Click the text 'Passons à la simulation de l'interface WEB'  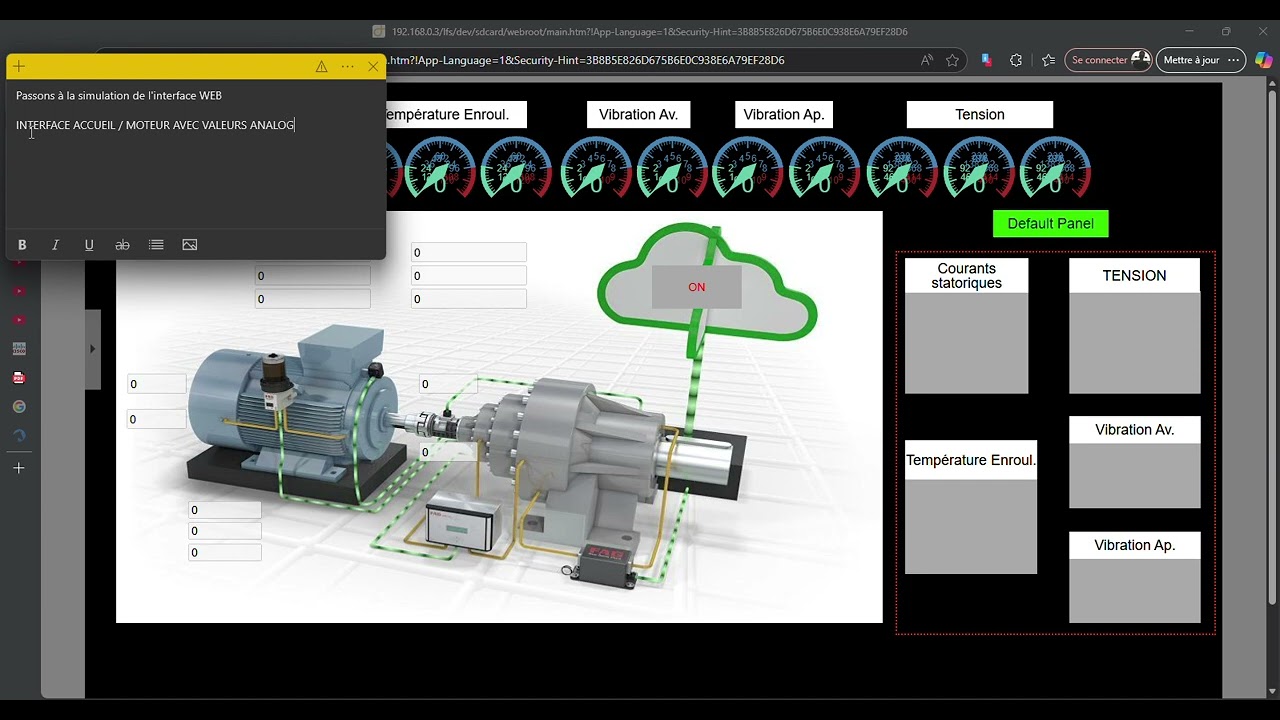point(119,96)
